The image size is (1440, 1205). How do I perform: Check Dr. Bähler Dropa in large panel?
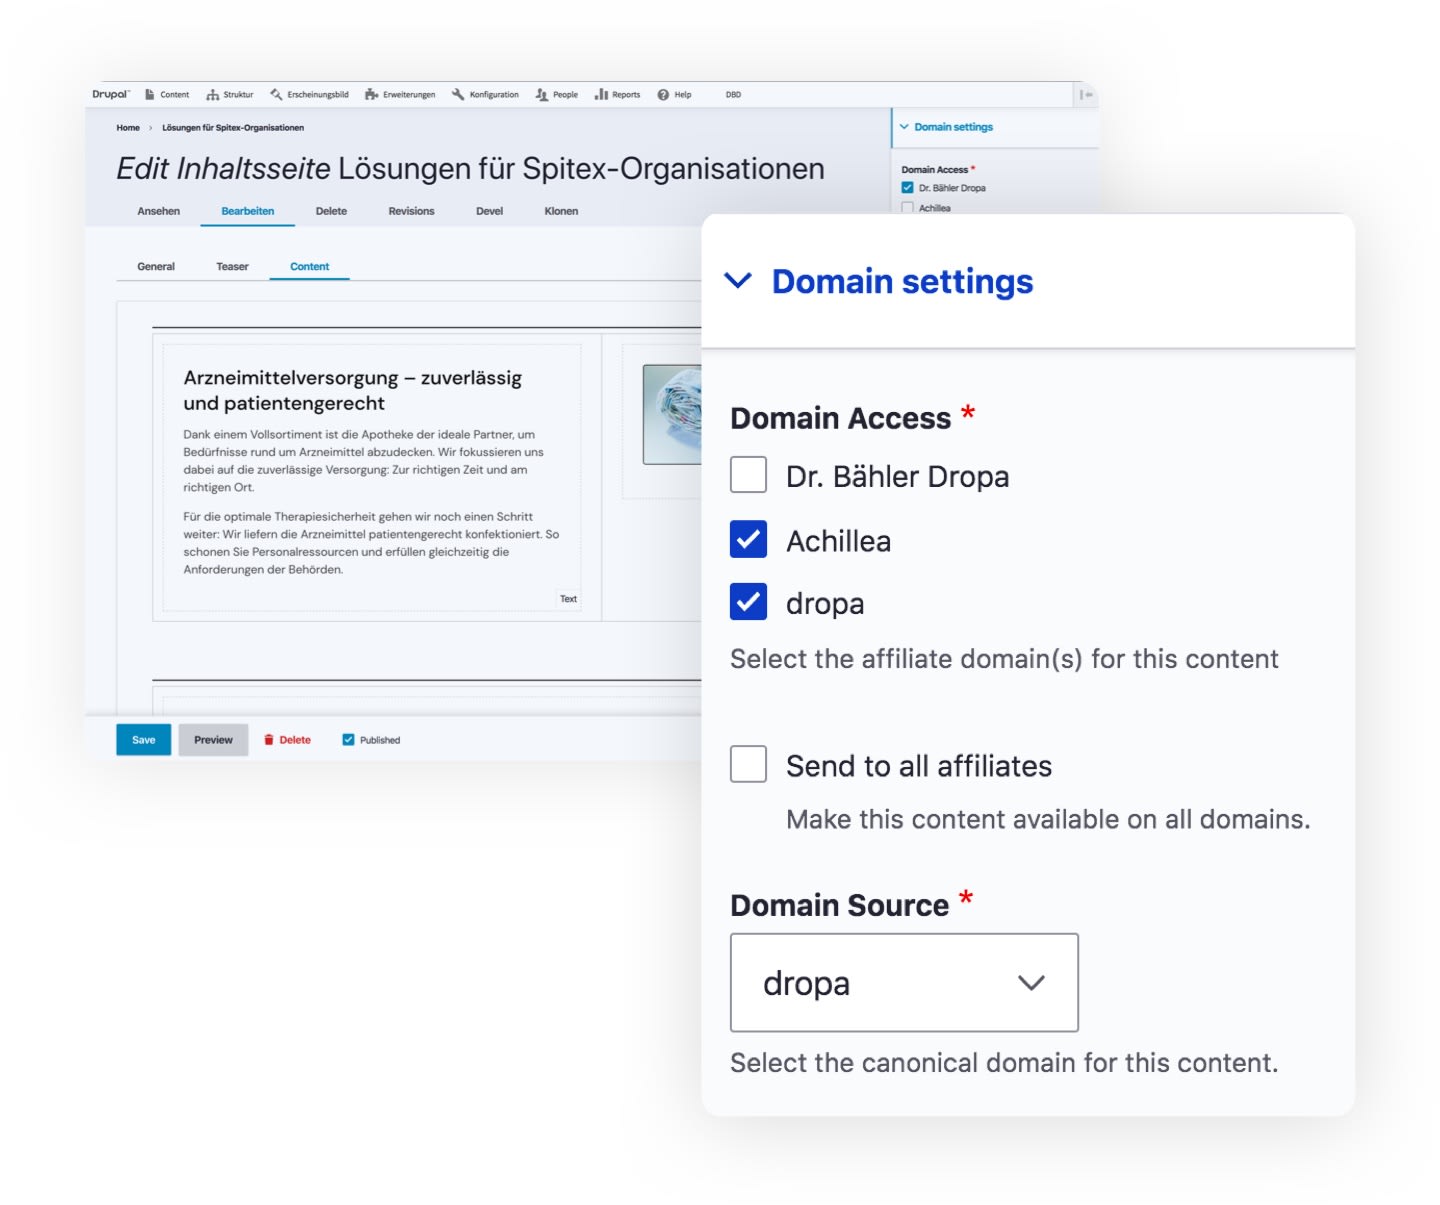748,475
